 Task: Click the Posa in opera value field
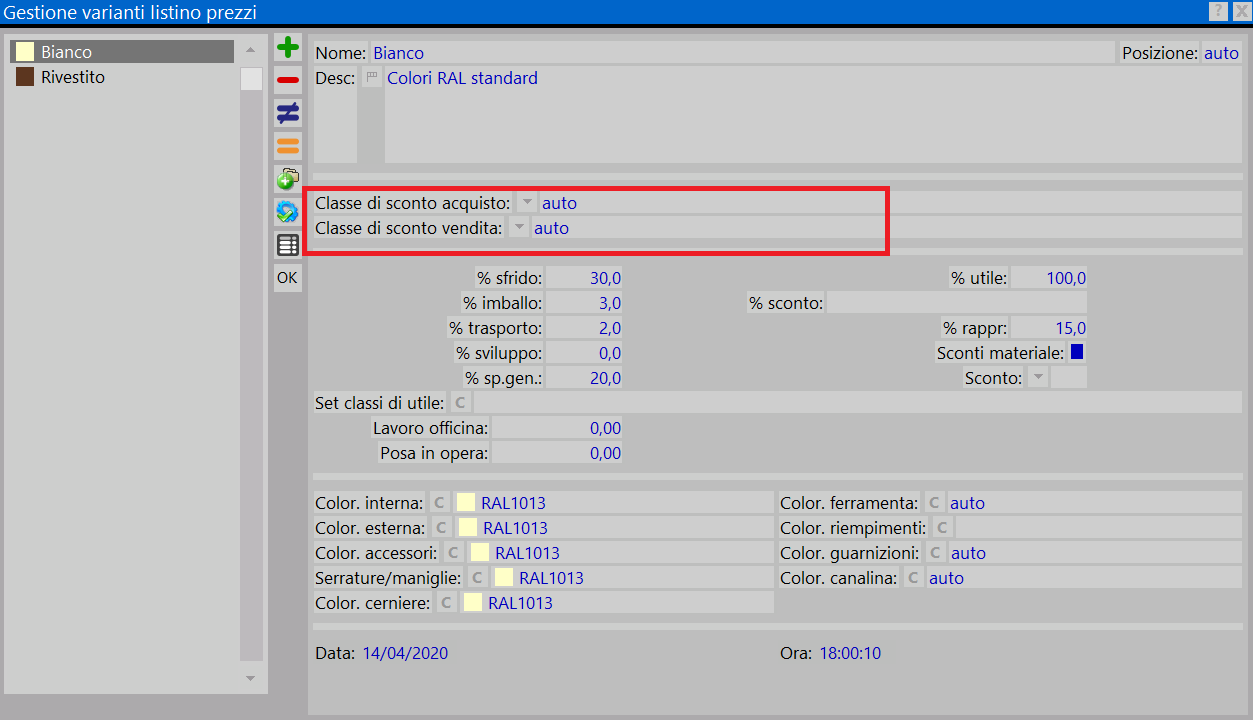557,453
